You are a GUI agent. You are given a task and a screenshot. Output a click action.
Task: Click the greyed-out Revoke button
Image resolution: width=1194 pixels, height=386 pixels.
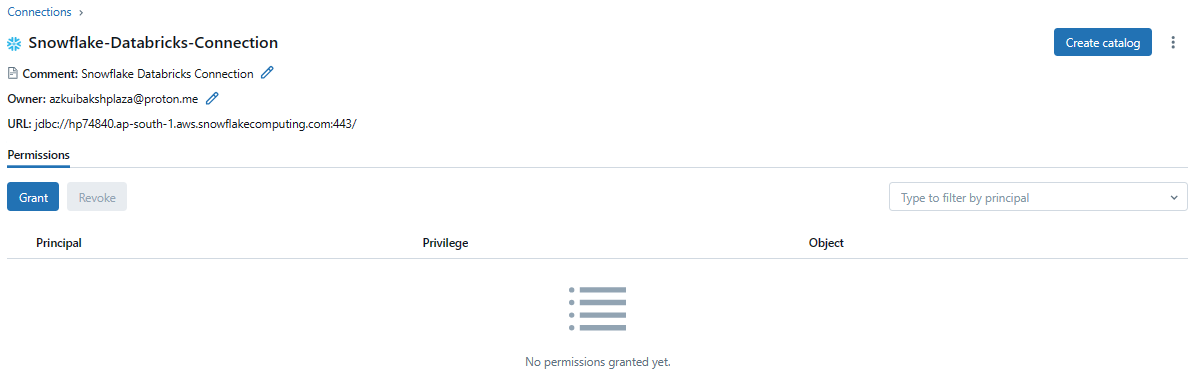[x=97, y=197]
